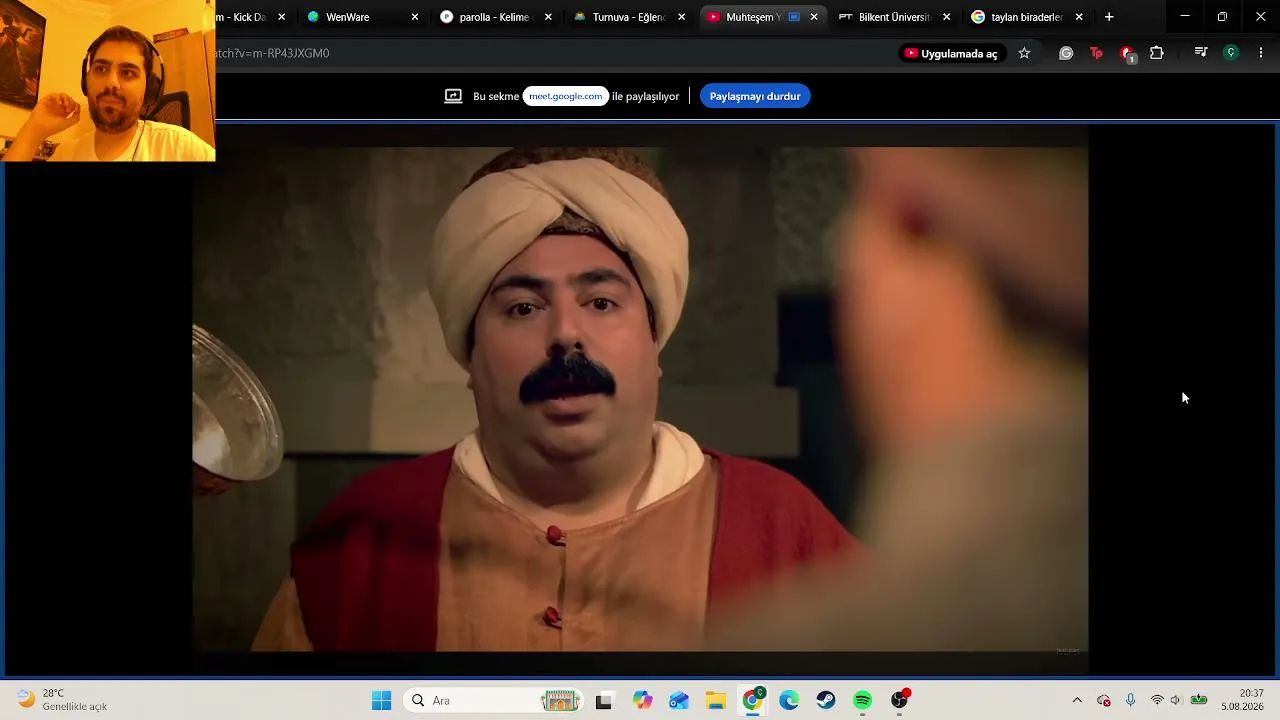The image size is (1280, 720).
Task: Open the media controls icon
Action: (x=1201, y=53)
